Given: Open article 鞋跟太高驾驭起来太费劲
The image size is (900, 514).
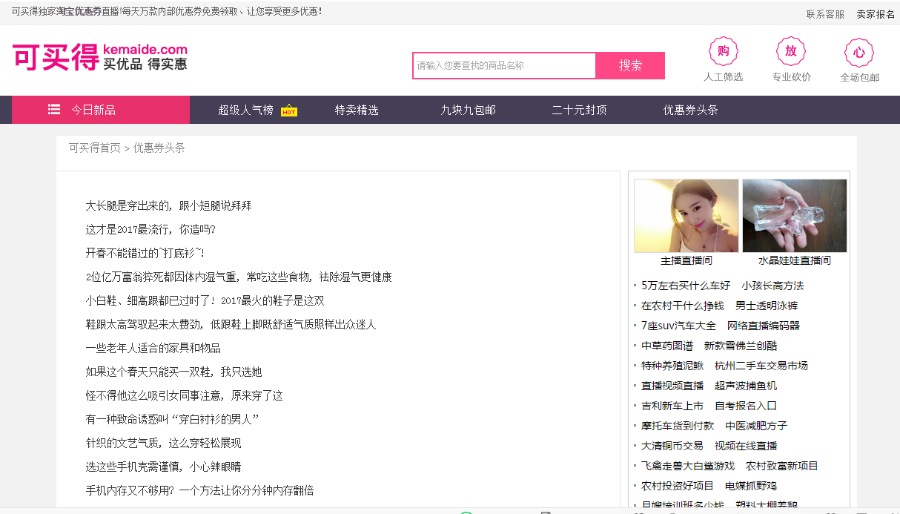Looking at the screenshot, I should [x=231, y=325].
